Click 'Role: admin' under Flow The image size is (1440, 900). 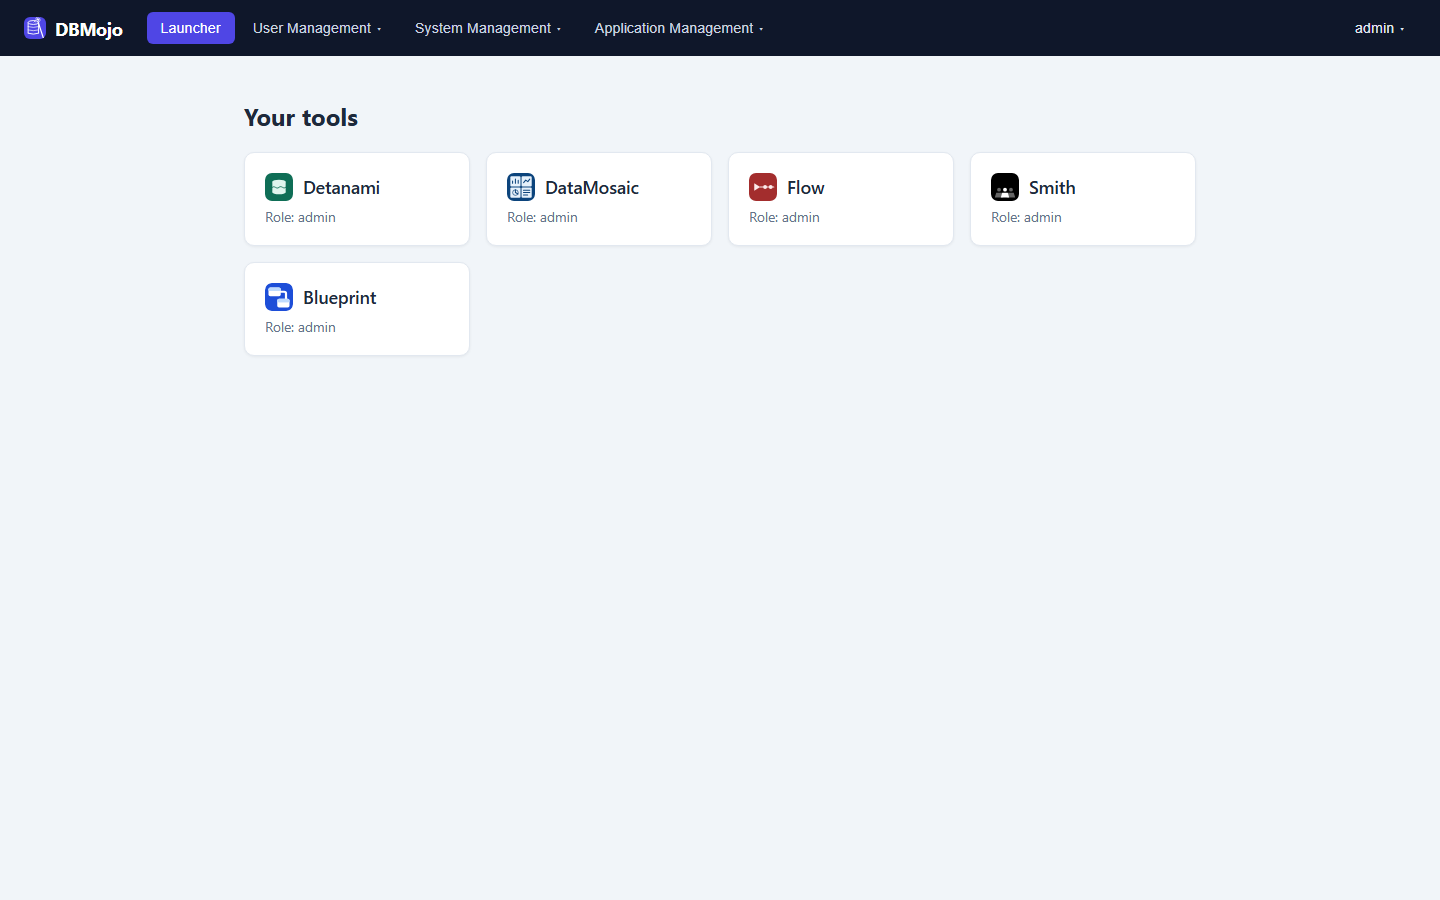coord(784,217)
